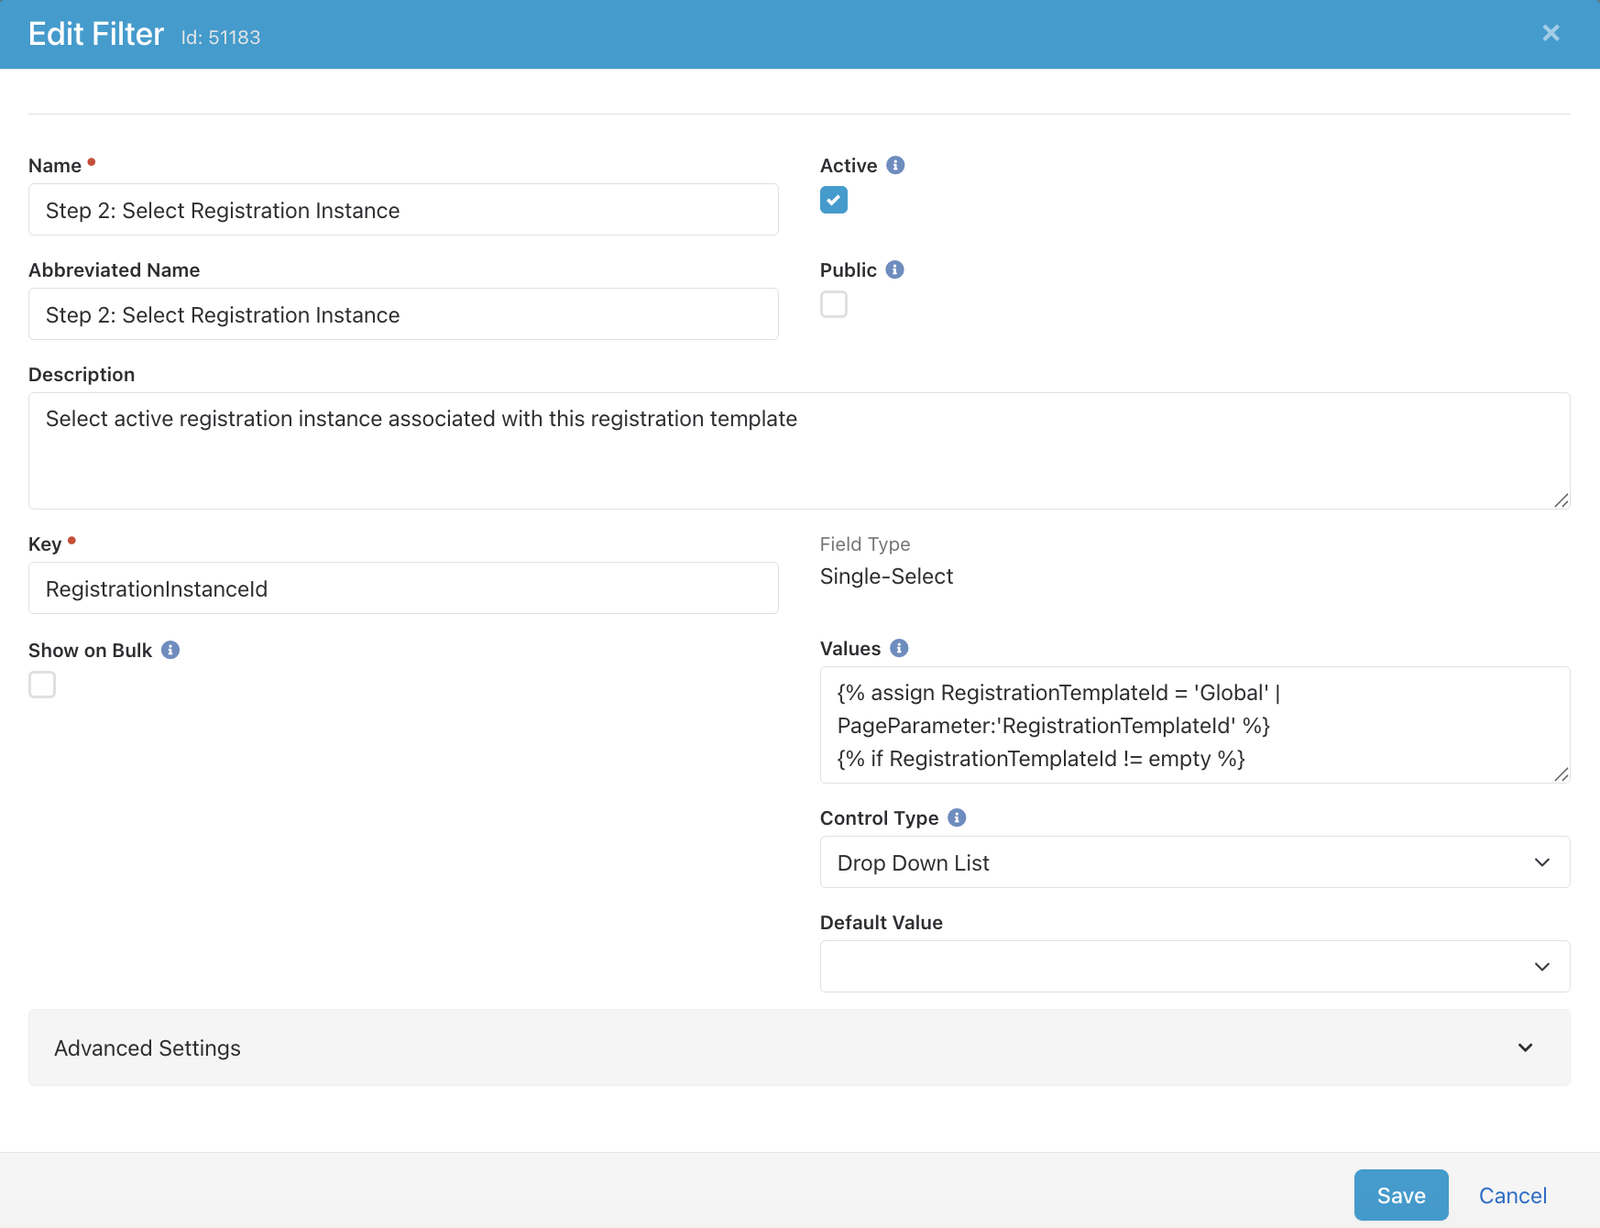Close the Edit Filter dialog with X
This screenshot has height=1228, width=1600.
[1550, 34]
